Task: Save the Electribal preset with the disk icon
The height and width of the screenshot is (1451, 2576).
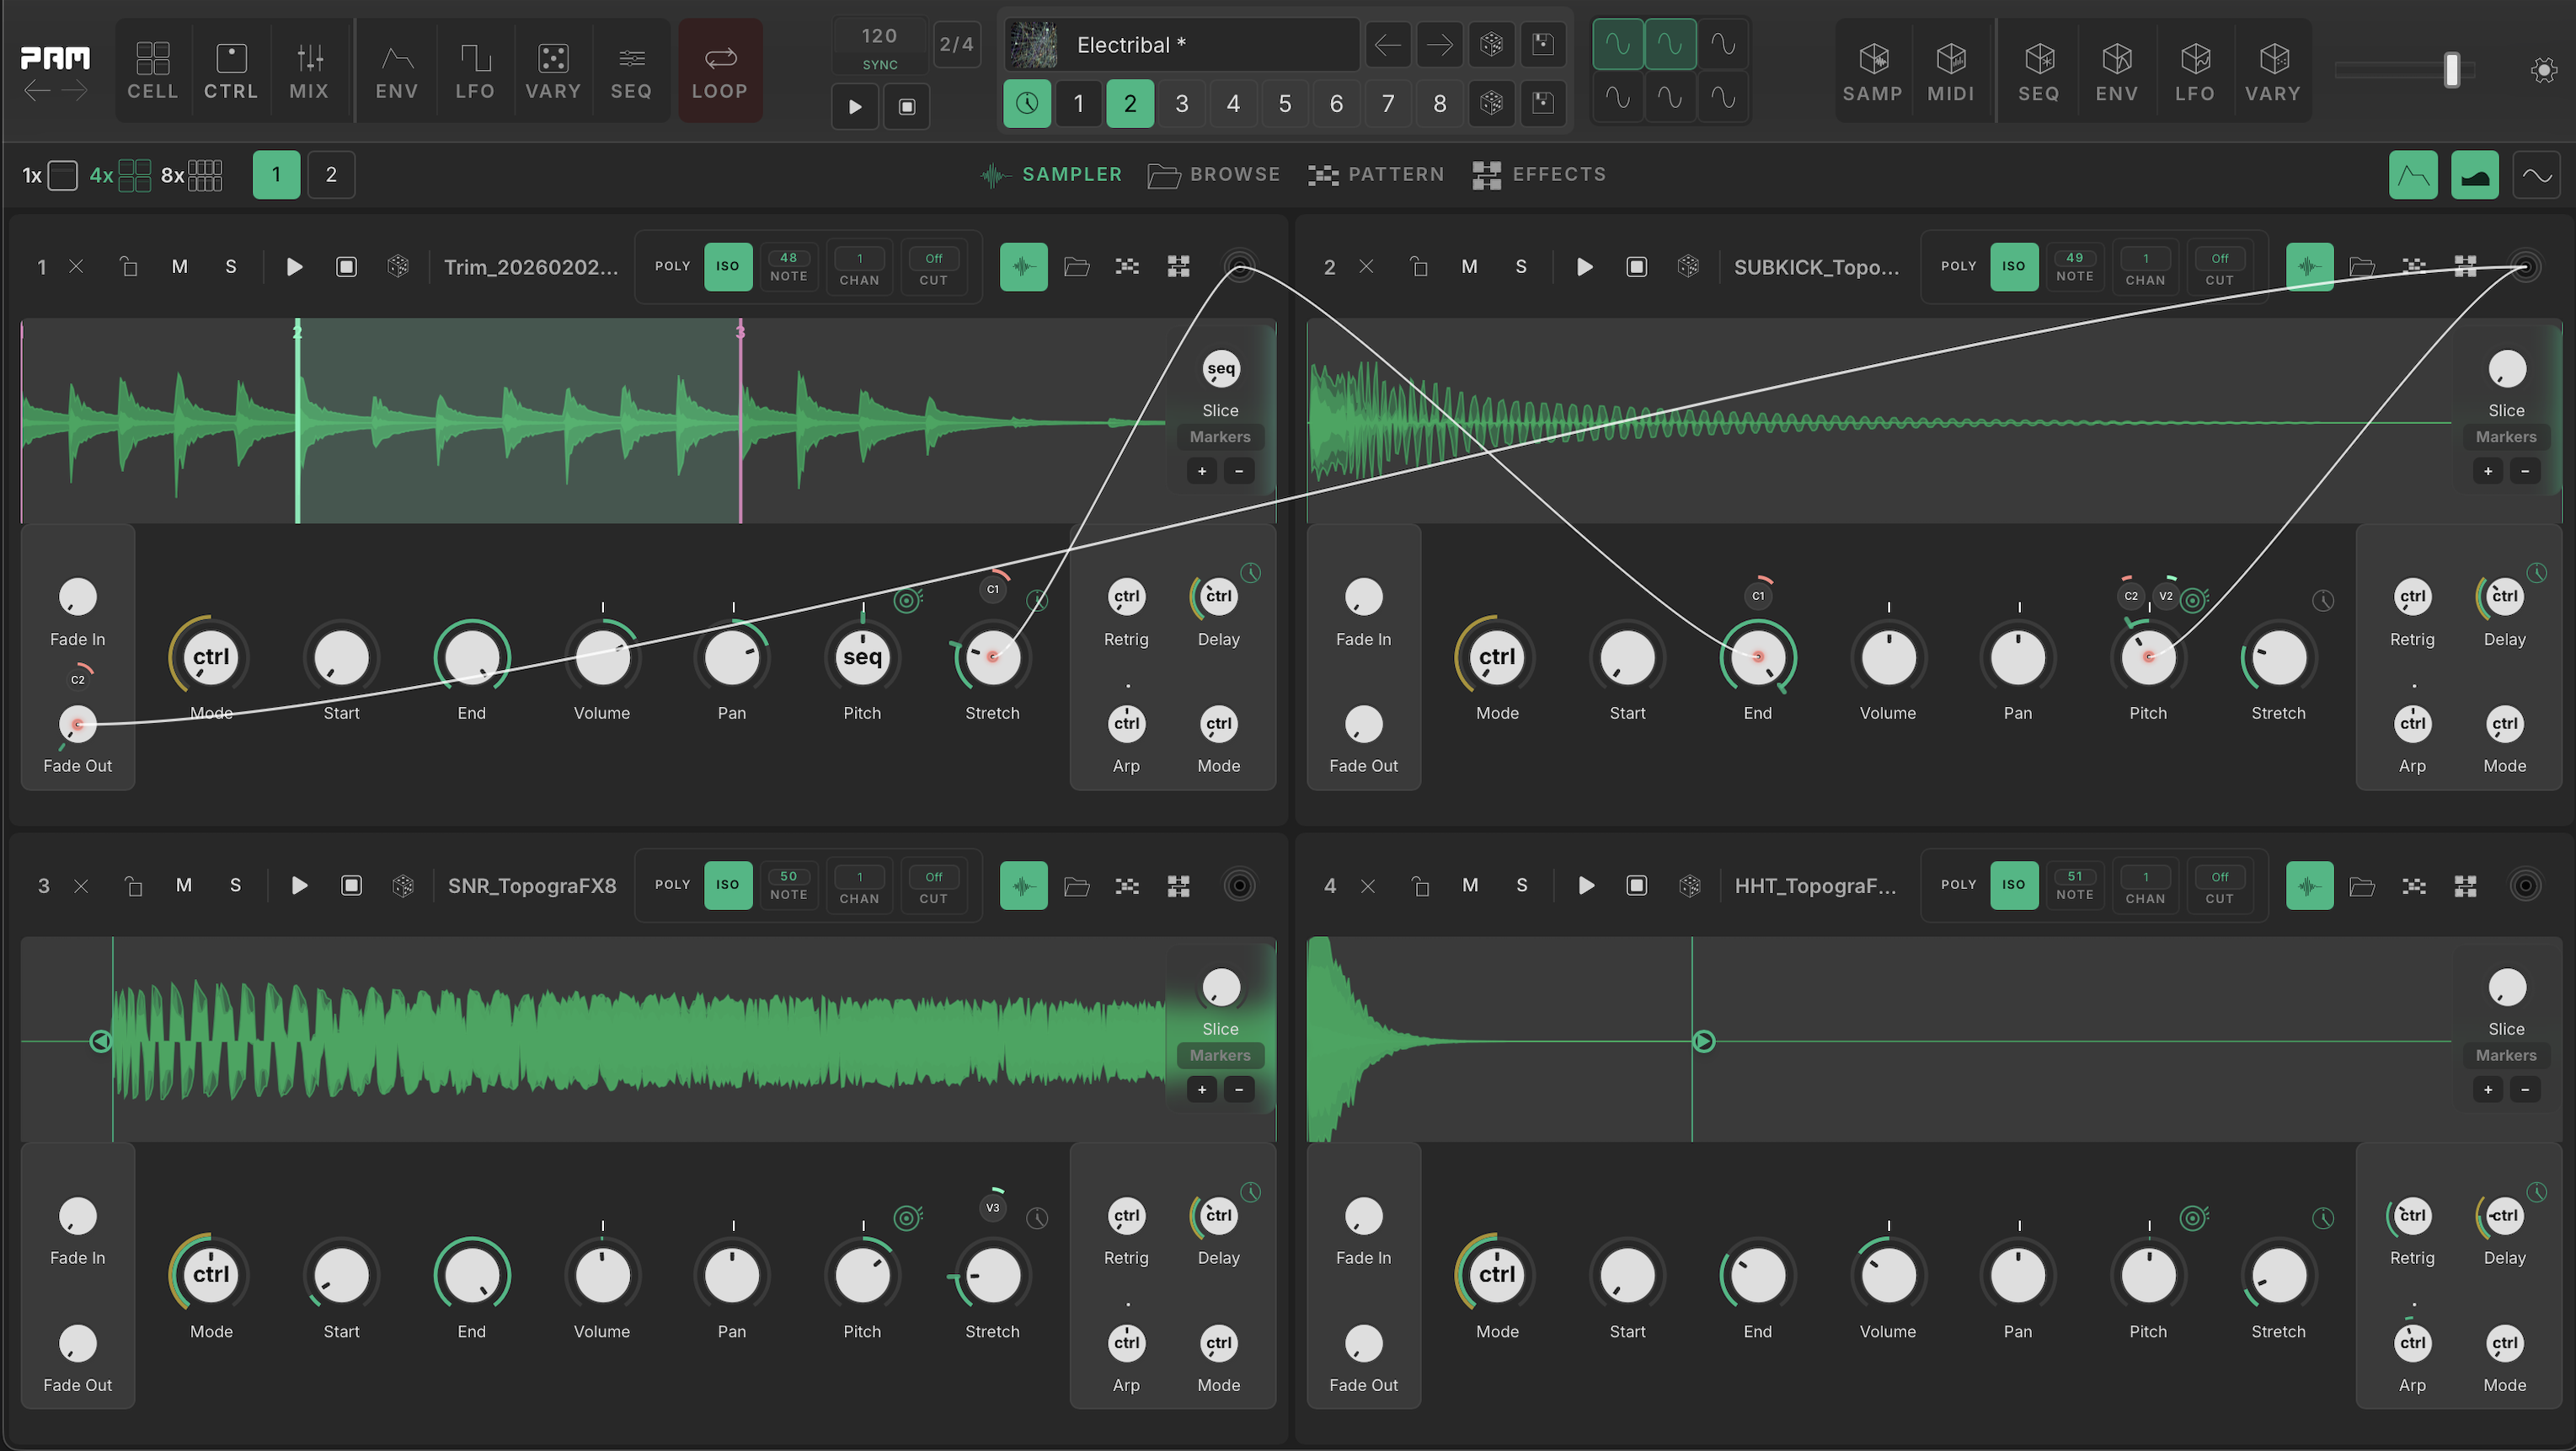Action: pyautogui.click(x=1543, y=44)
